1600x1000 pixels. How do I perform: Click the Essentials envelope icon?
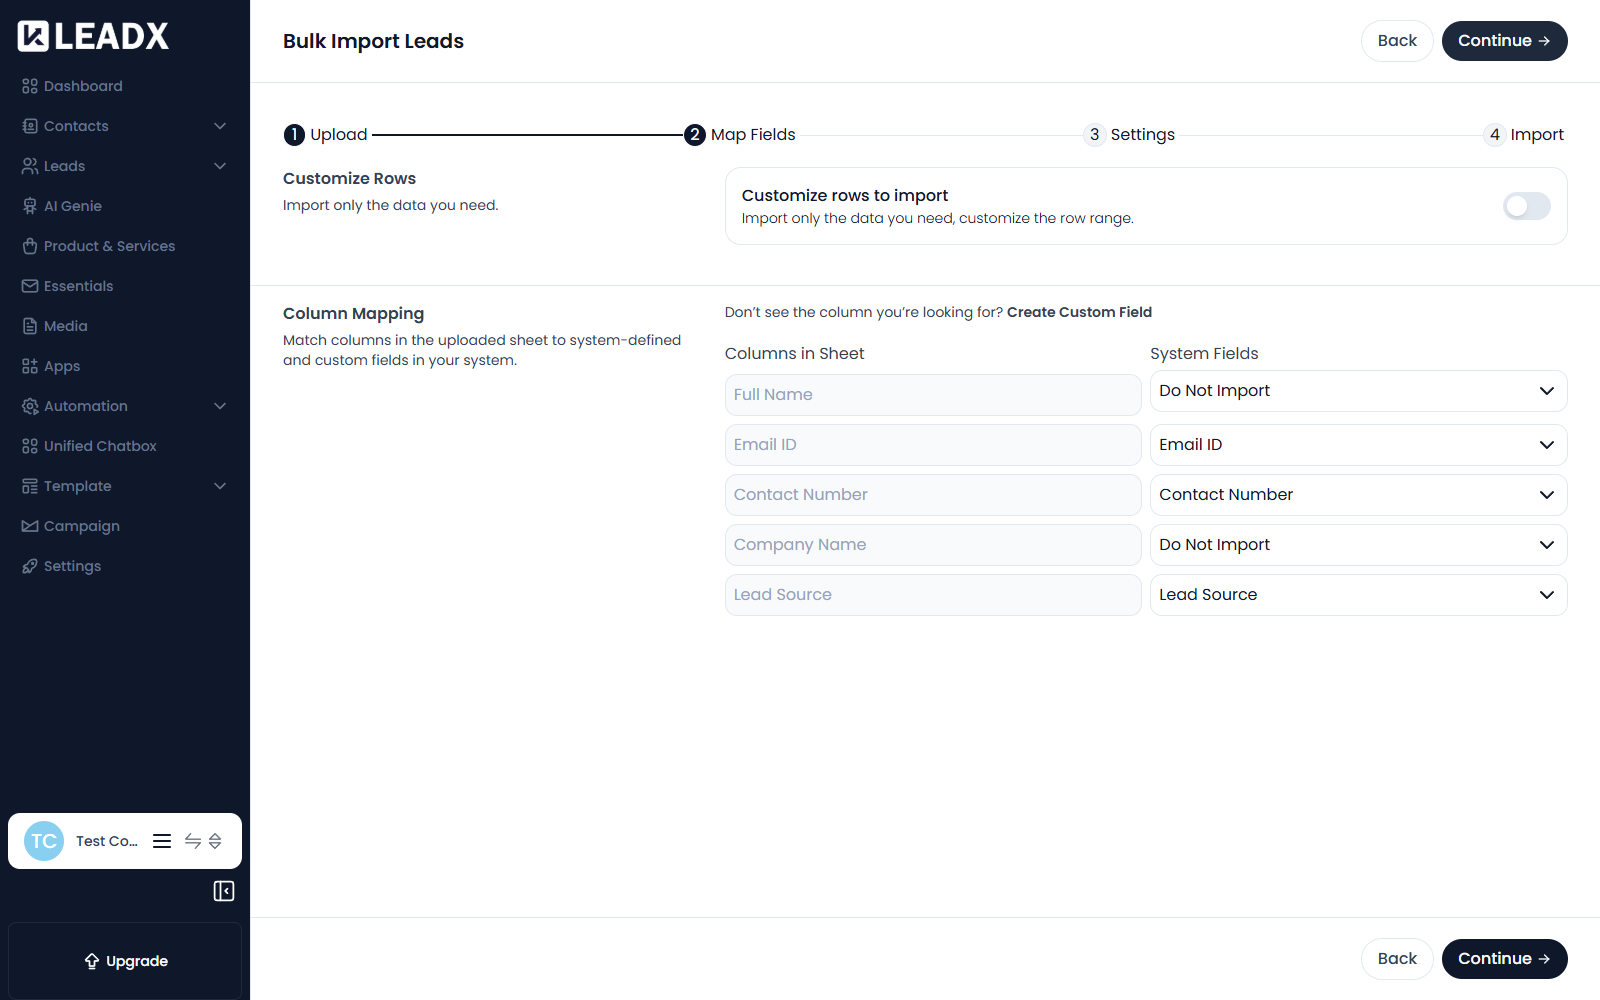pos(30,286)
